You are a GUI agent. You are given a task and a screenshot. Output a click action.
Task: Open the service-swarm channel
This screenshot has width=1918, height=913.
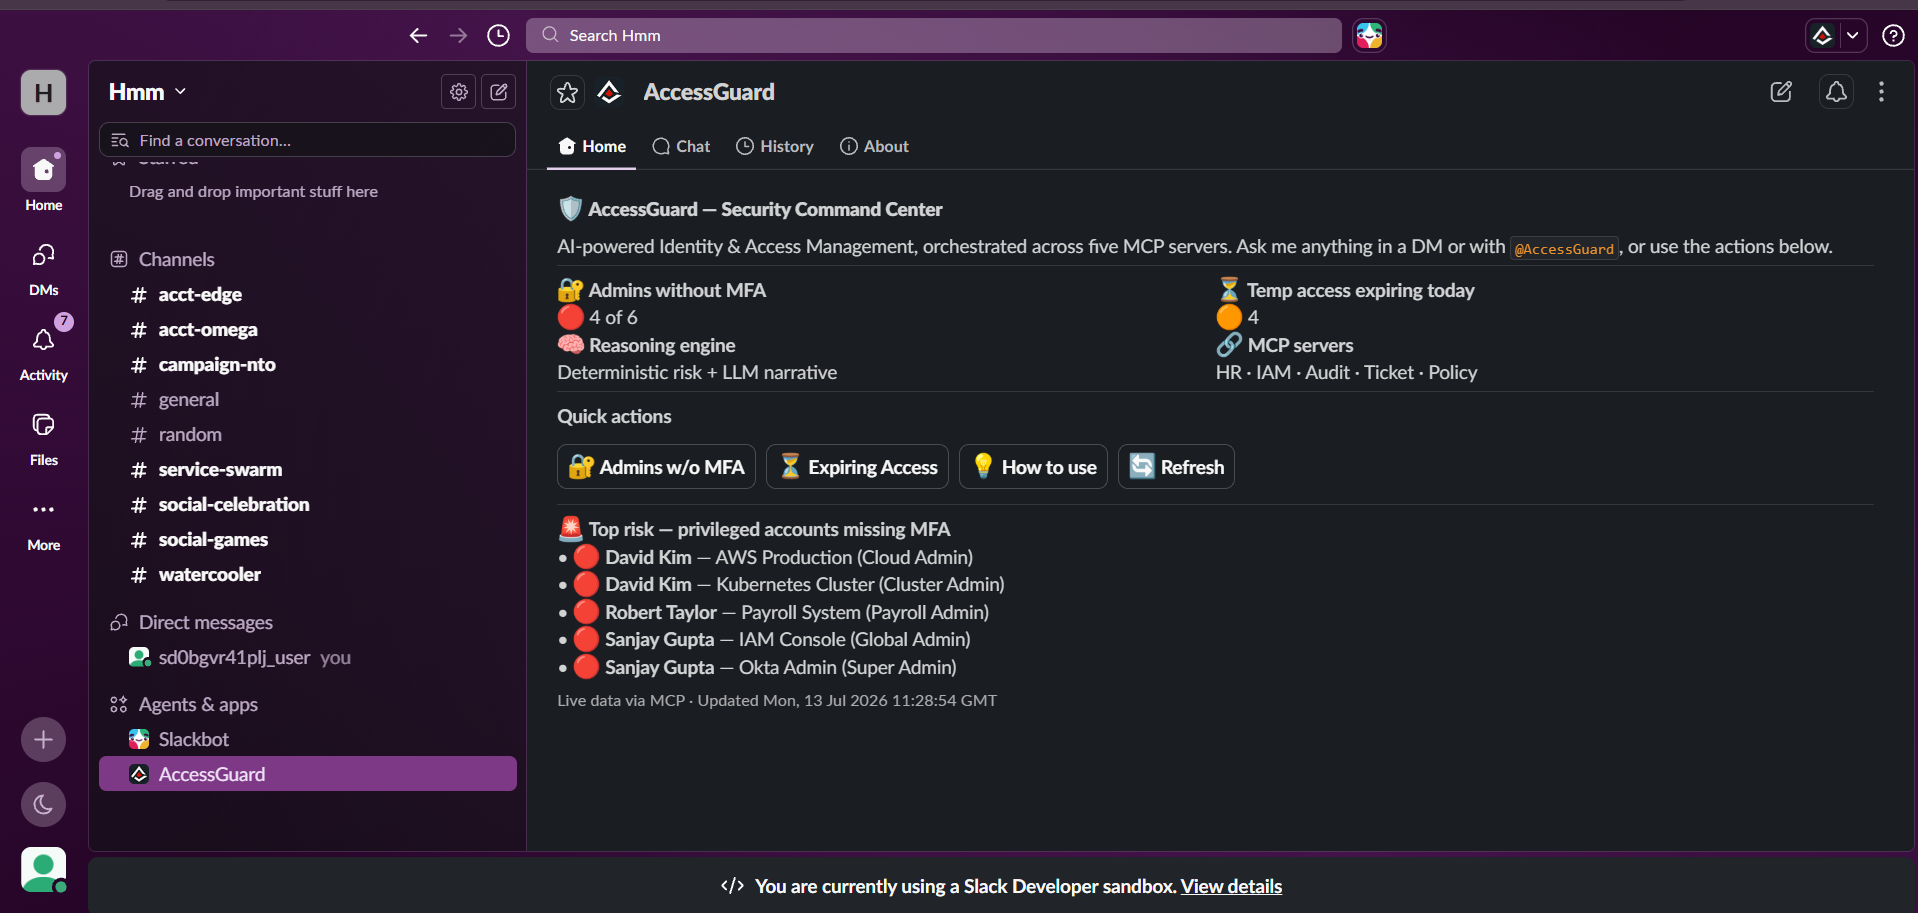point(308,469)
